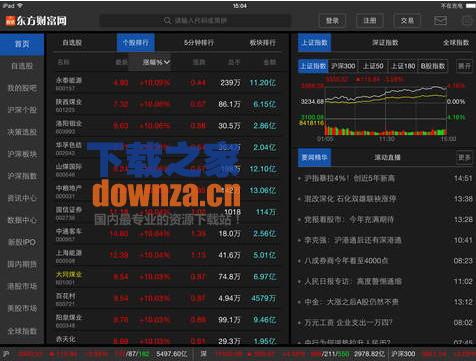Focus the stock code search field
This screenshot has height=361, width=476.
195,21
